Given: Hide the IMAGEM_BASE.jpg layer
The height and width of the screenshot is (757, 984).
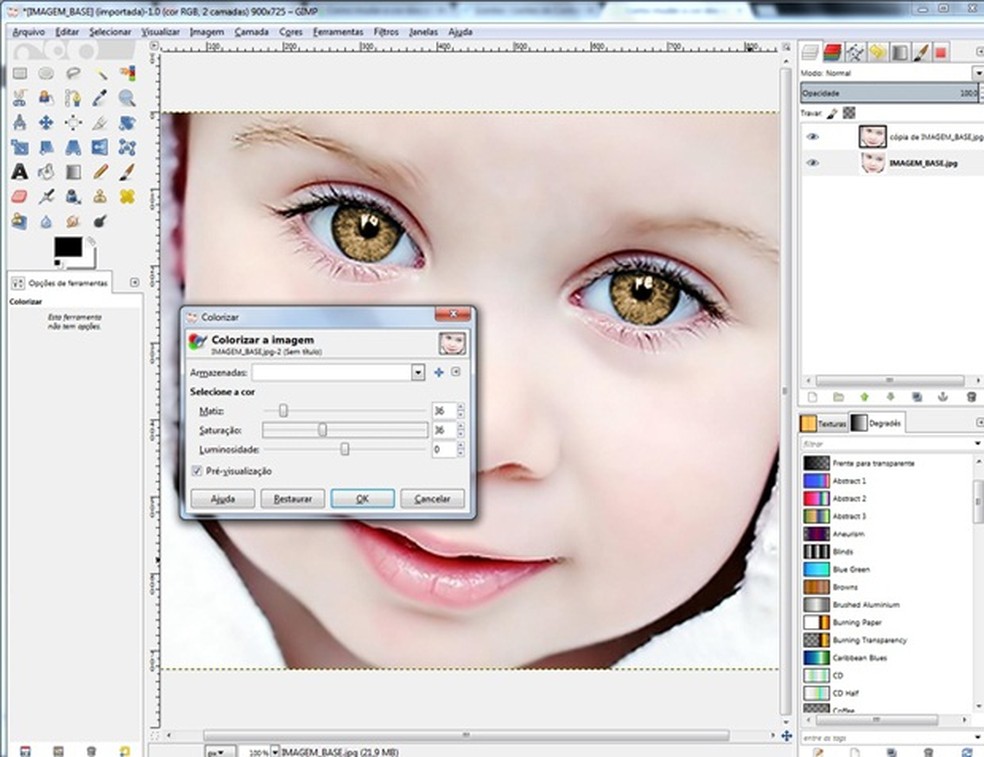Looking at the screenshot, I should pos(812,163).
